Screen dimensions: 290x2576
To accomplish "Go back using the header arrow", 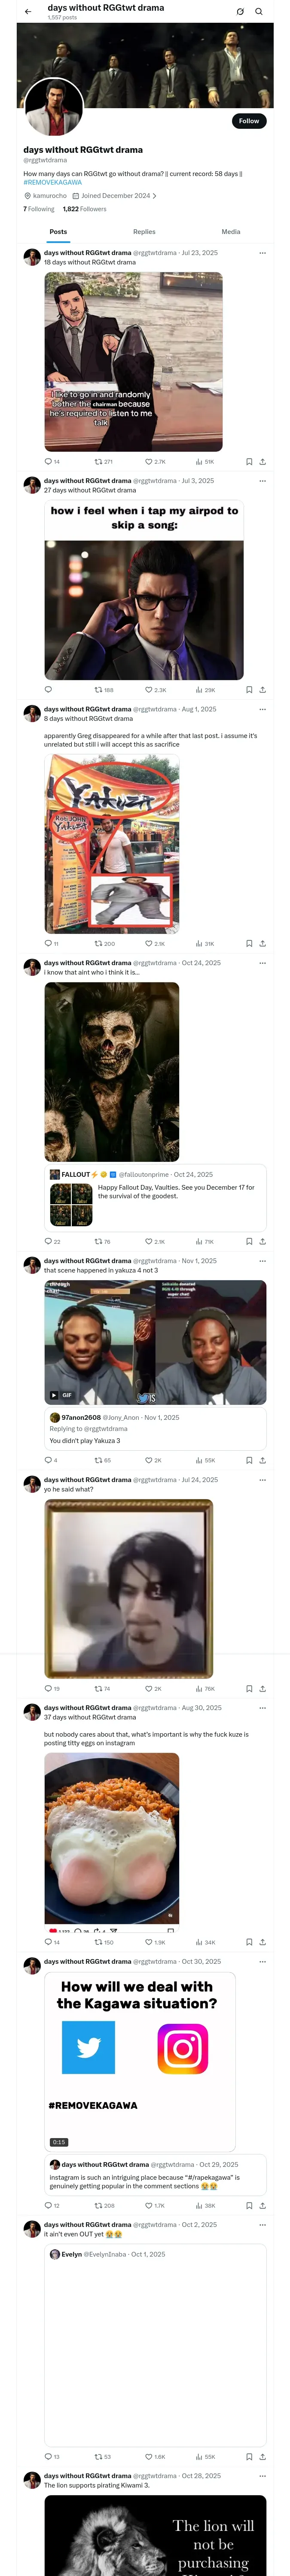I will pyautogui.click(x=28, y=12).
